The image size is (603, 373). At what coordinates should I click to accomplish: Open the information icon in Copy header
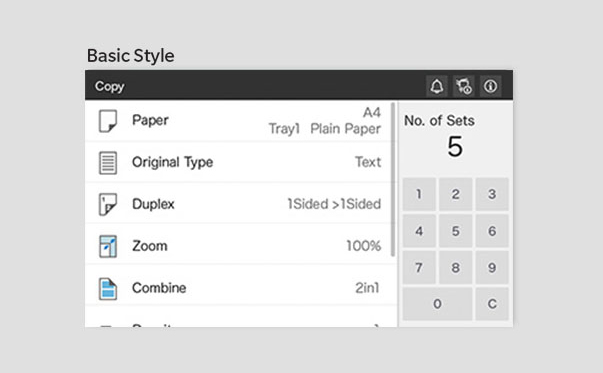click(490, 86)
